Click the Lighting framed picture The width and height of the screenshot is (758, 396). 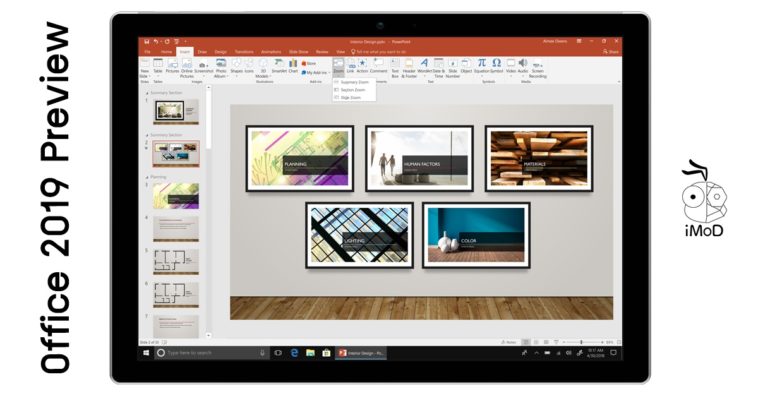point(360,235)
